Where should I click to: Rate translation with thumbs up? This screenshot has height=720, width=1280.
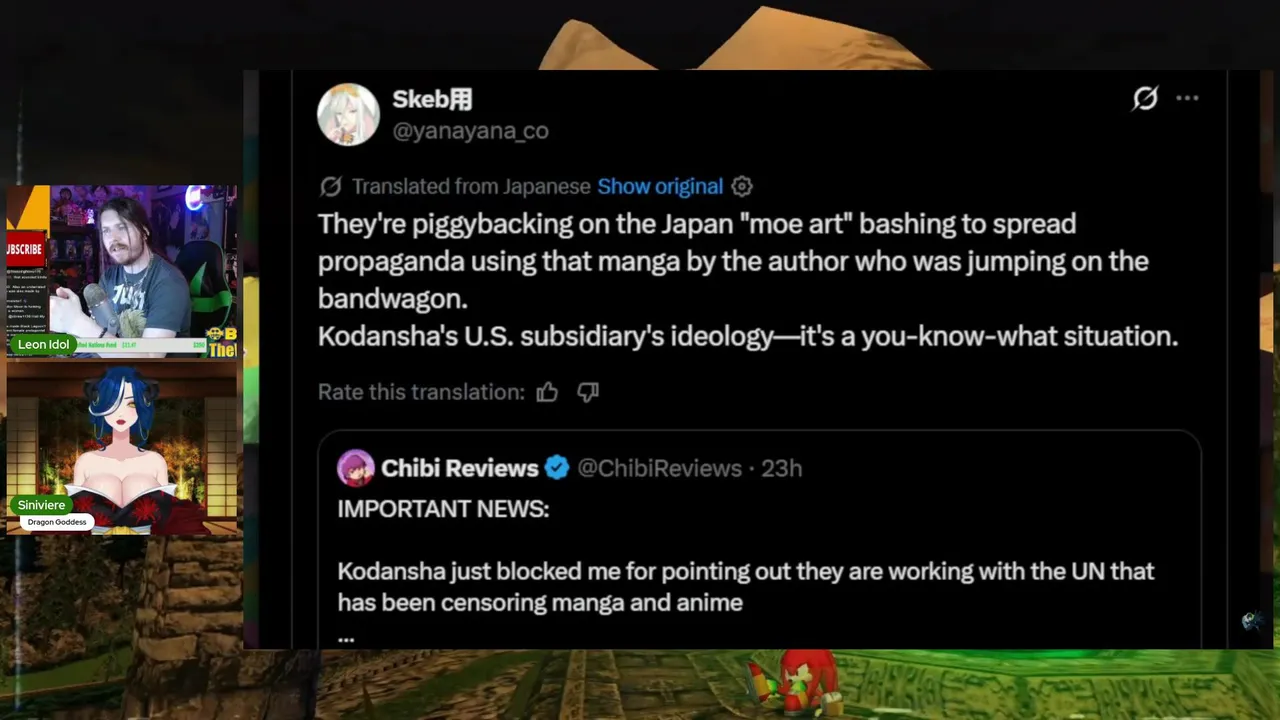547,392
